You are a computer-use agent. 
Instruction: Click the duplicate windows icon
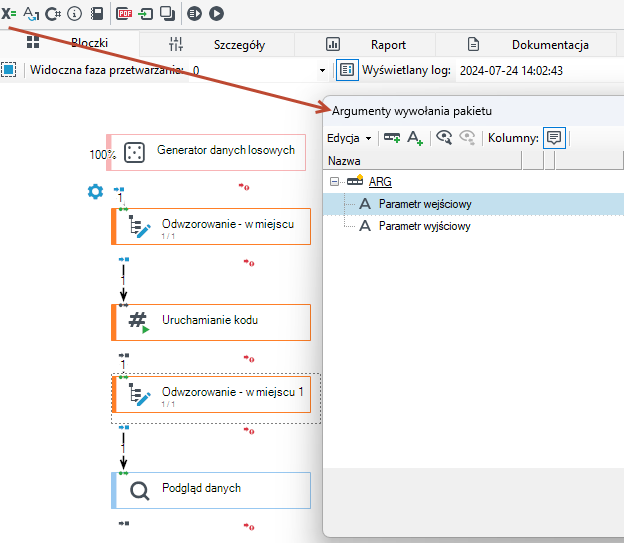[x=168, y=14]
